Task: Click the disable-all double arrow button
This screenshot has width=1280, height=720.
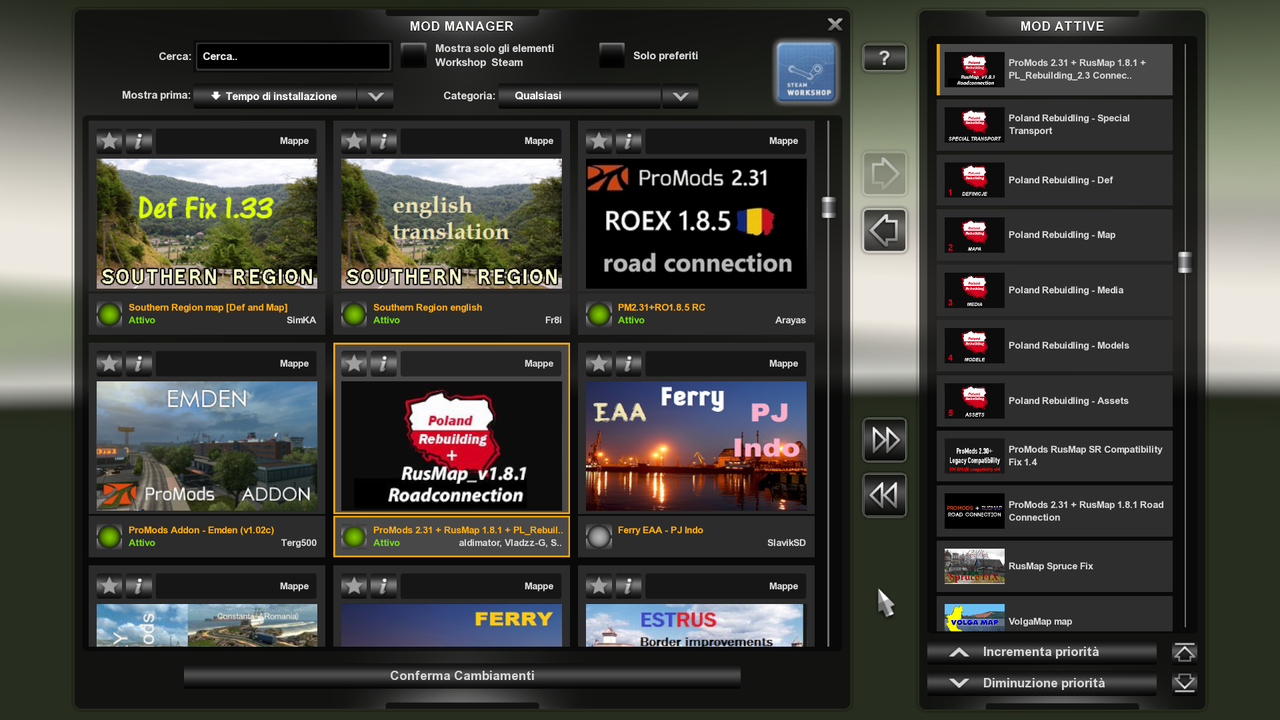Action: 884,495
